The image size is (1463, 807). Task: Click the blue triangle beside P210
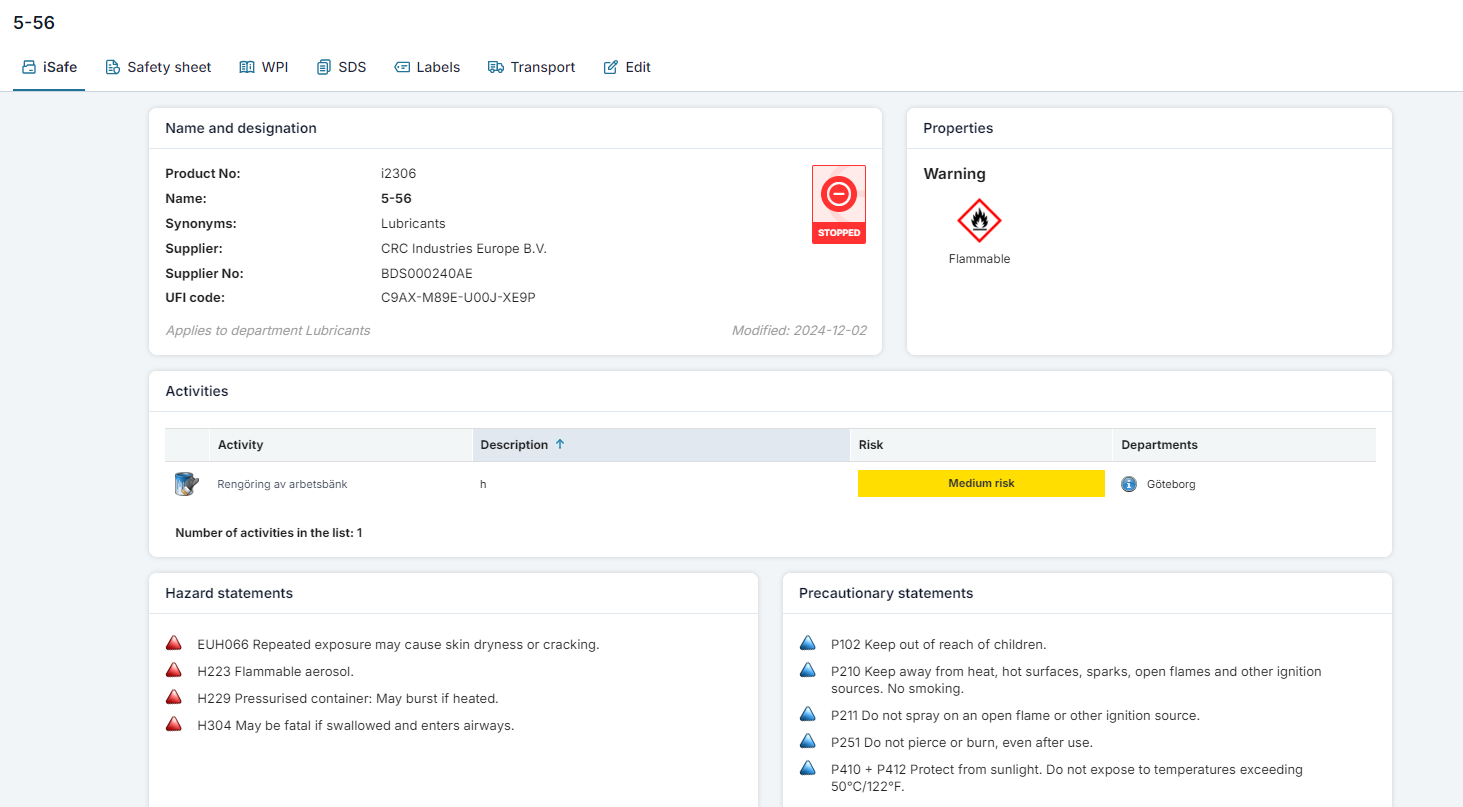(808, 670)
